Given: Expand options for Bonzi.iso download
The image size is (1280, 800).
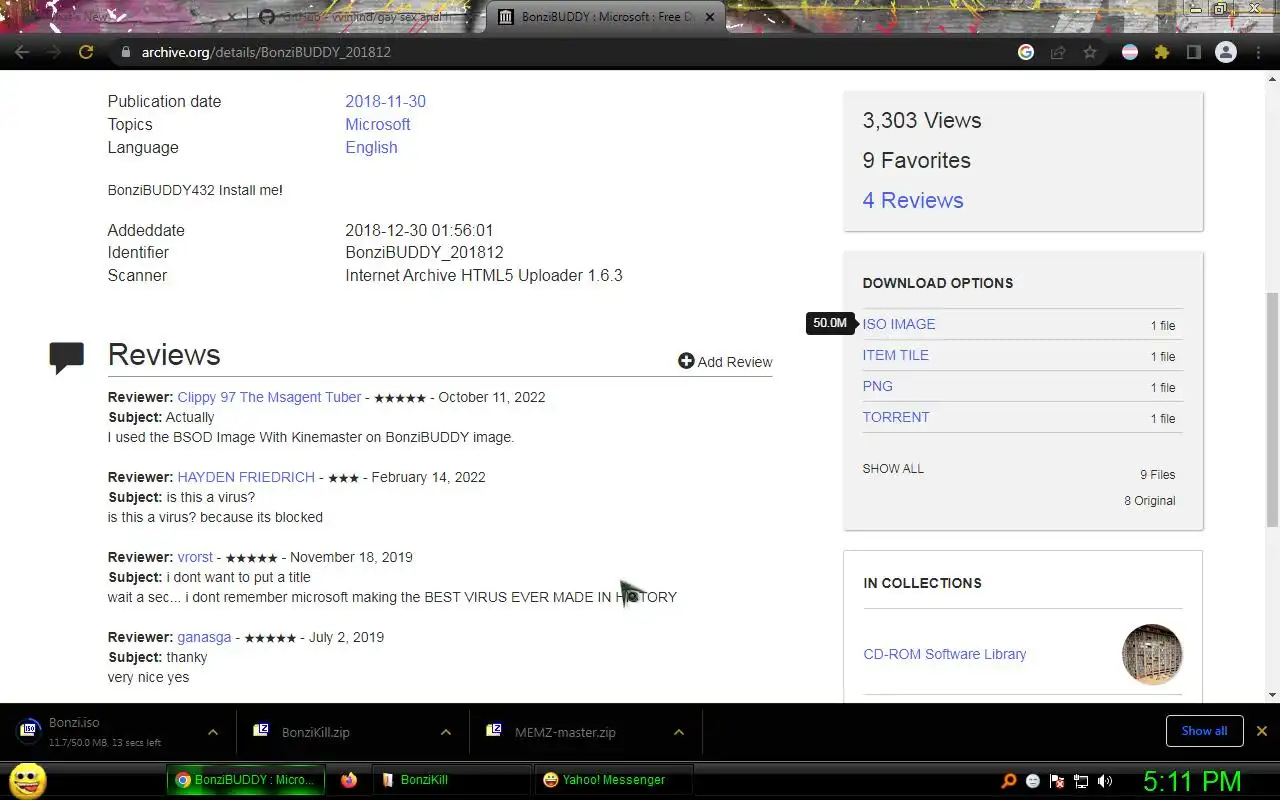Looking at the screenshot, I should [x=213, y=732].
